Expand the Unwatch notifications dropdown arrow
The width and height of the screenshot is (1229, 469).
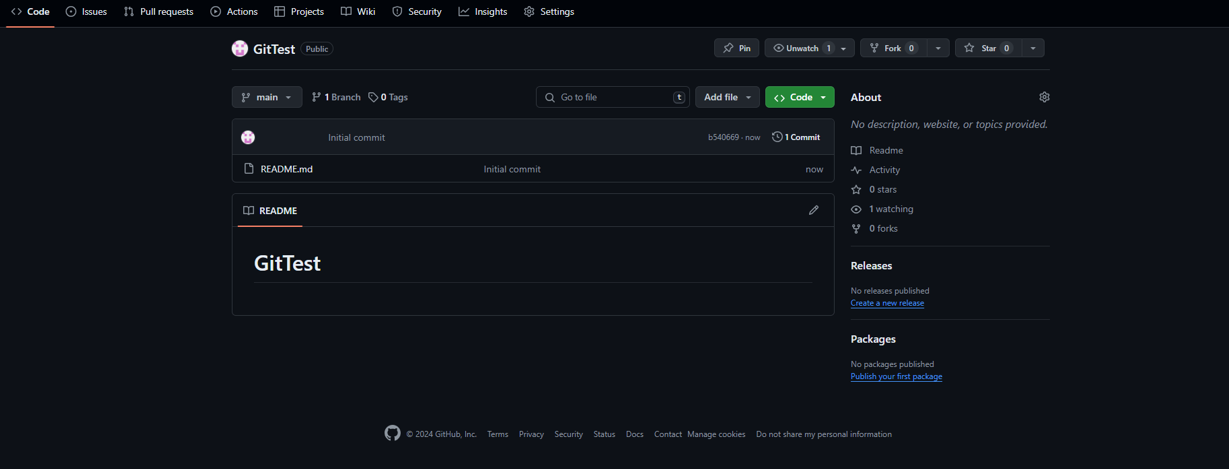844,48
